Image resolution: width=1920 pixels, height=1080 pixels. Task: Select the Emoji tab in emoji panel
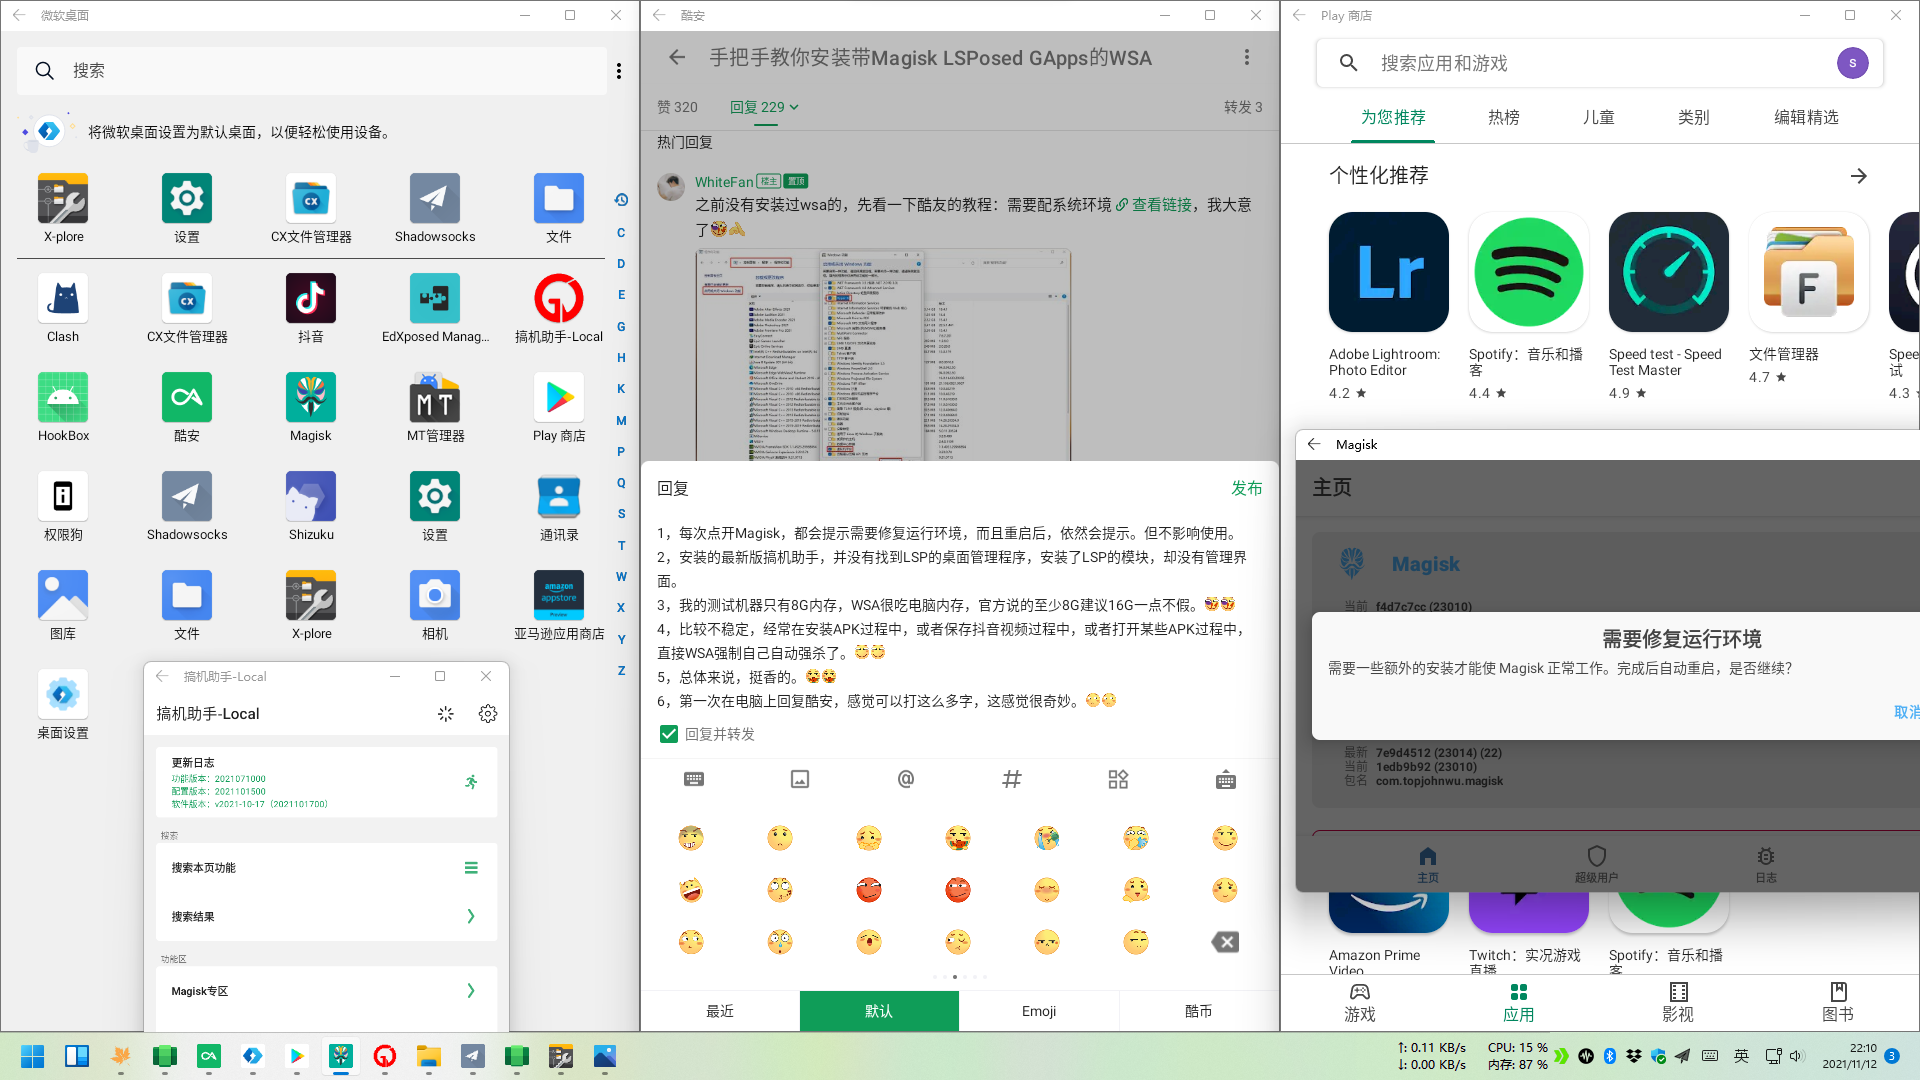point(1038,1011)
